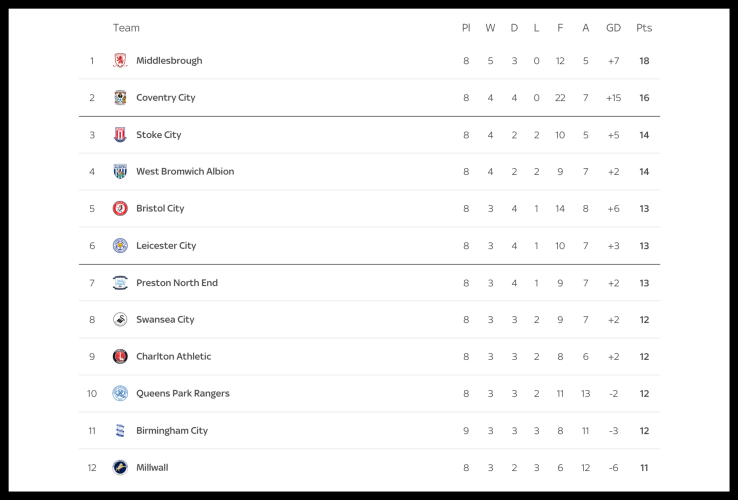Click the Charlton Athletic crest icon
This screenshot has width=738, height=500.
coord(120,357)
